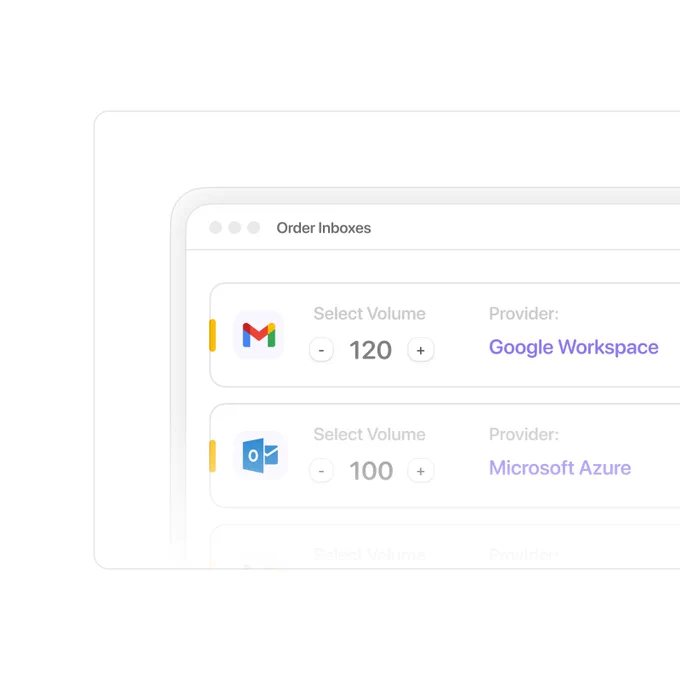680x680 pixels.
Task: Click the first window control dot
Action: tap(216, 228)
